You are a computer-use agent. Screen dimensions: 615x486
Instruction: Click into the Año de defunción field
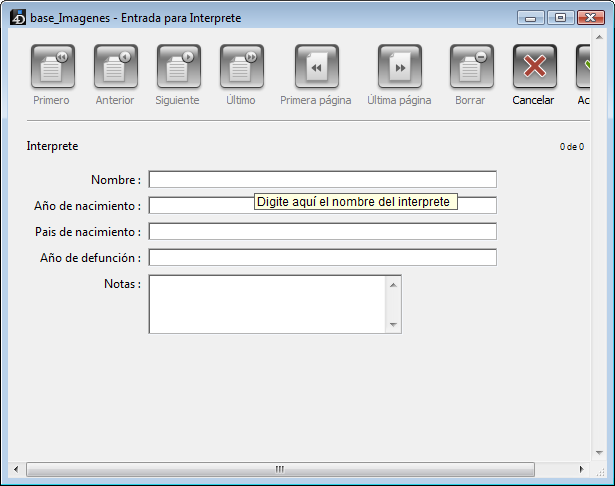322,258
